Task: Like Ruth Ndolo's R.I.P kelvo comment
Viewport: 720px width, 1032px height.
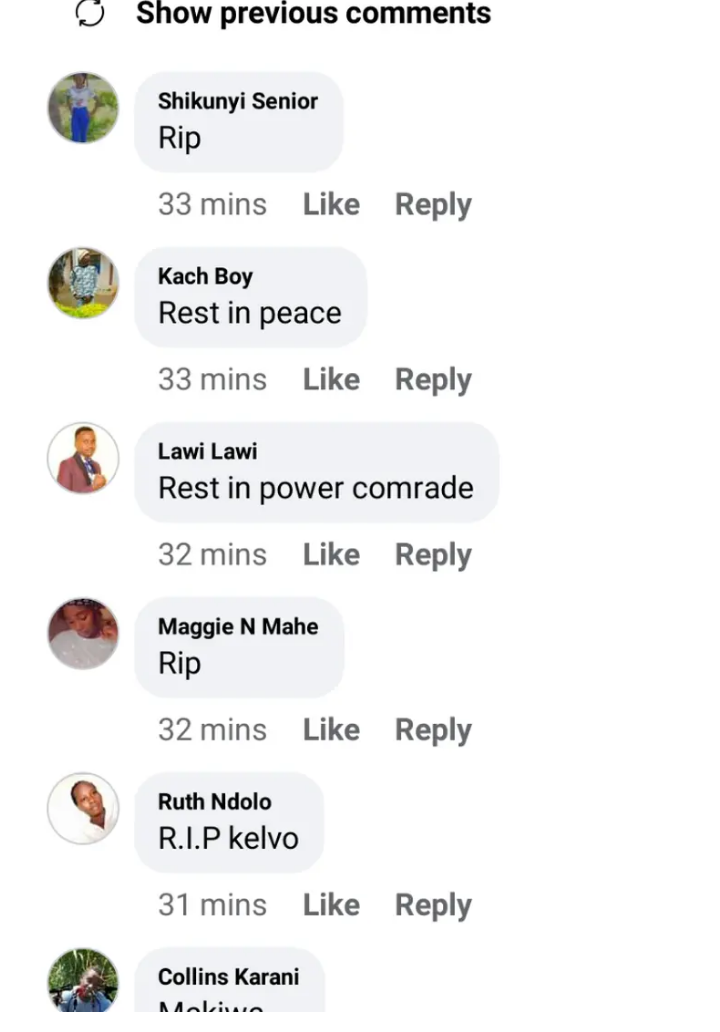Action: [331, 904]
